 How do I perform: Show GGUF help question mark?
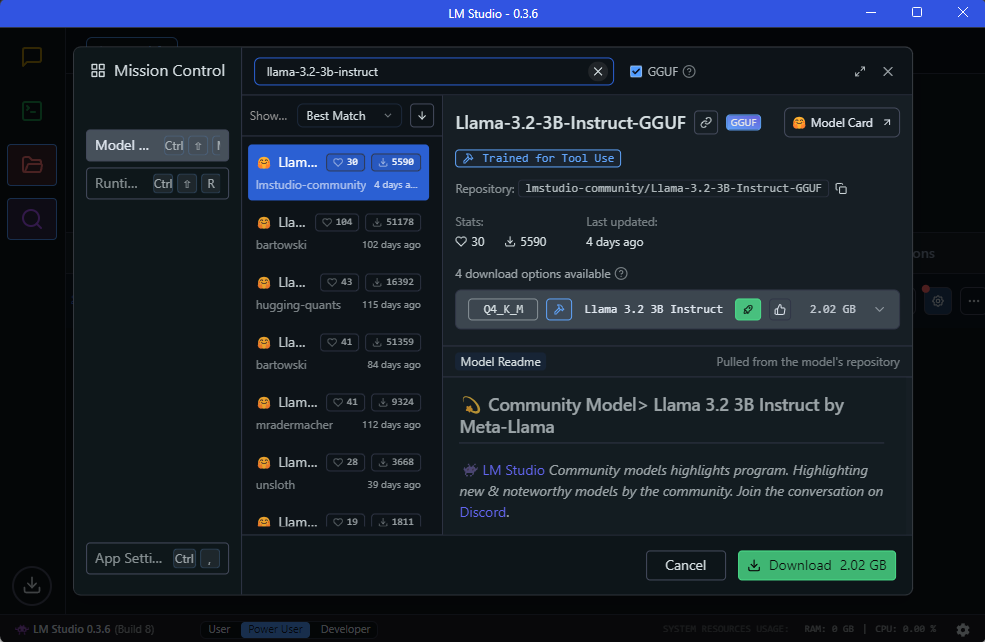[689, 72]
